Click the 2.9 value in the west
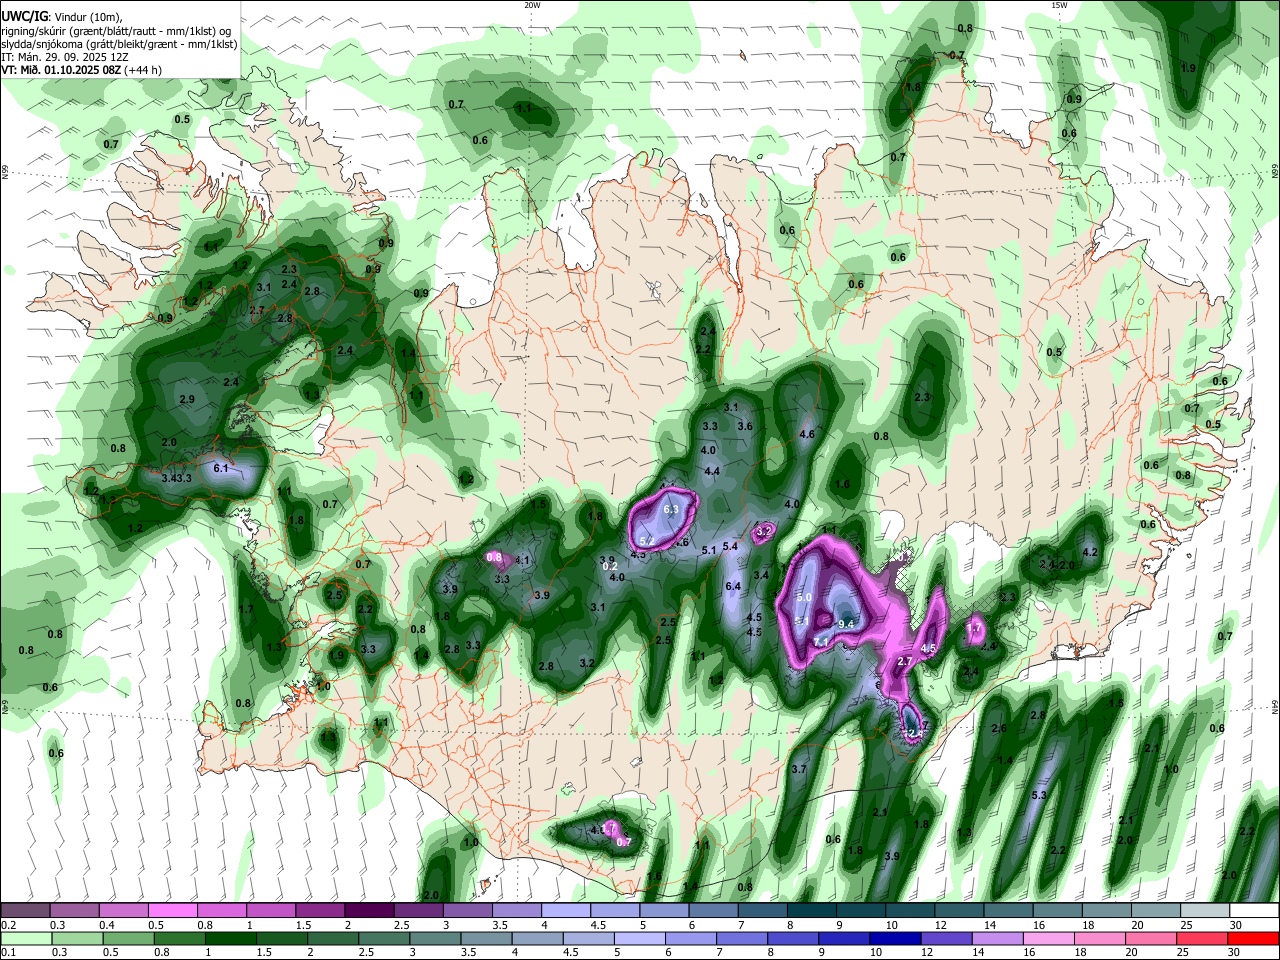 (187, 399)
